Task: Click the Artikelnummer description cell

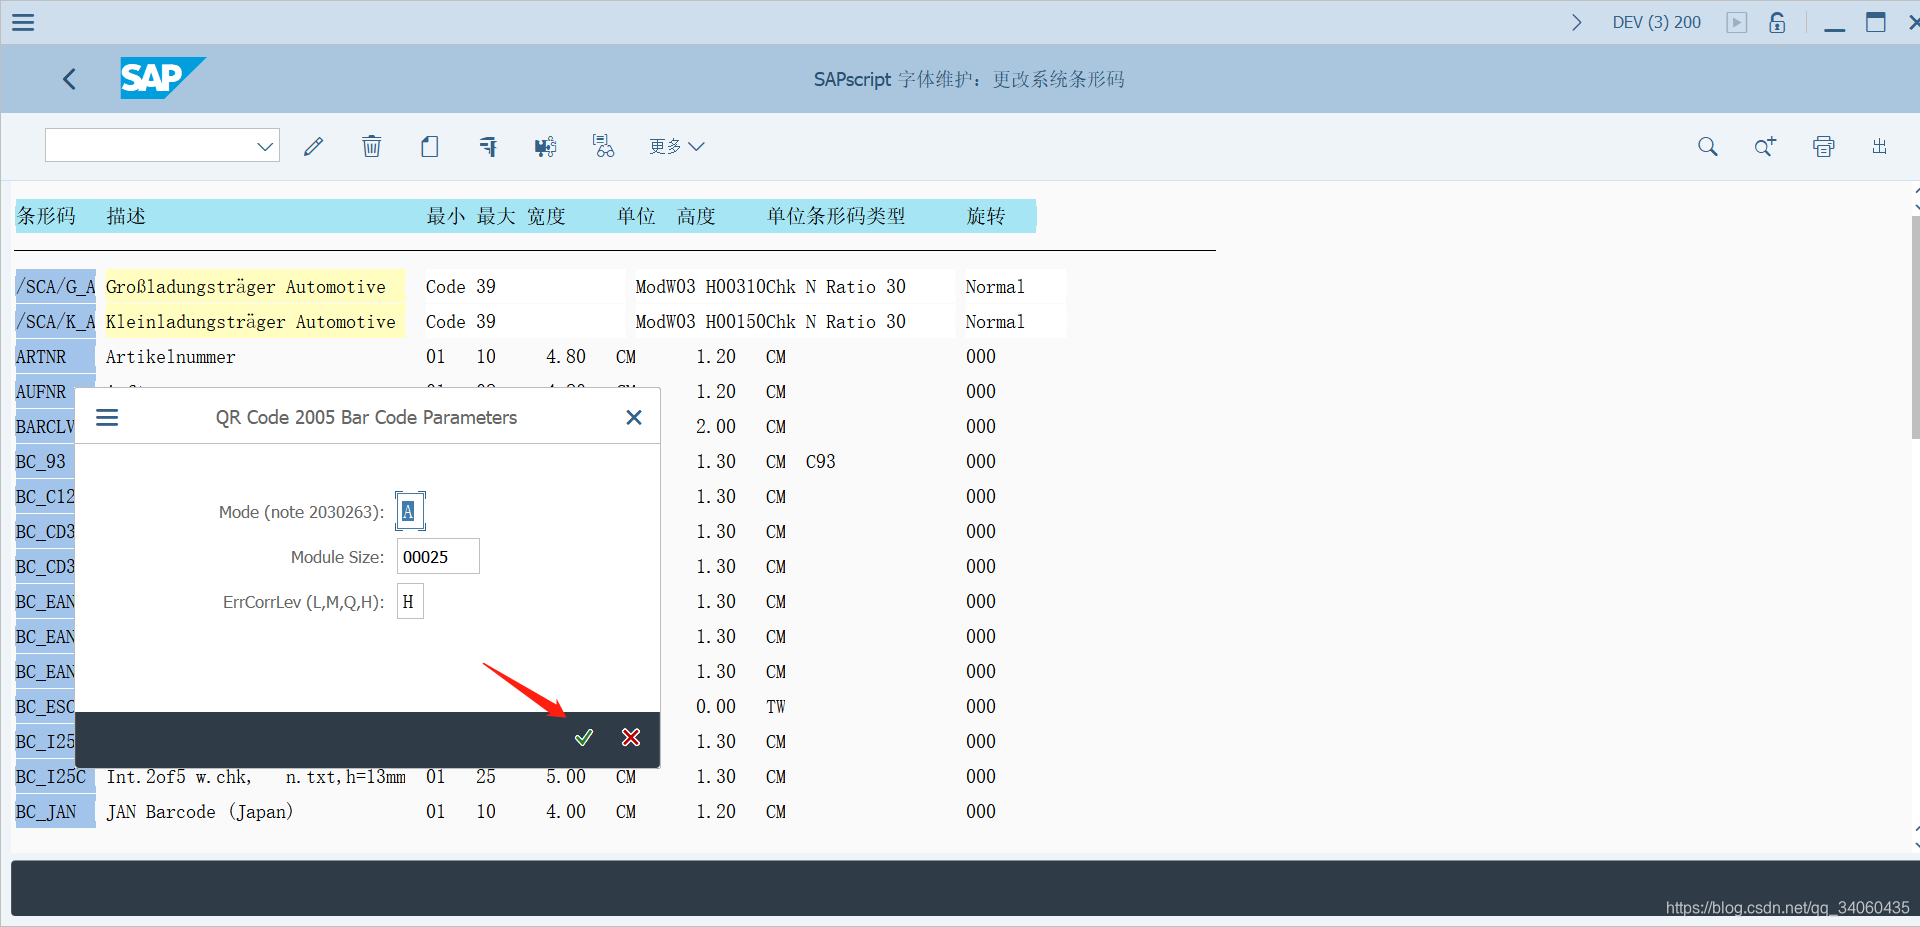Action: coord(171,357)
